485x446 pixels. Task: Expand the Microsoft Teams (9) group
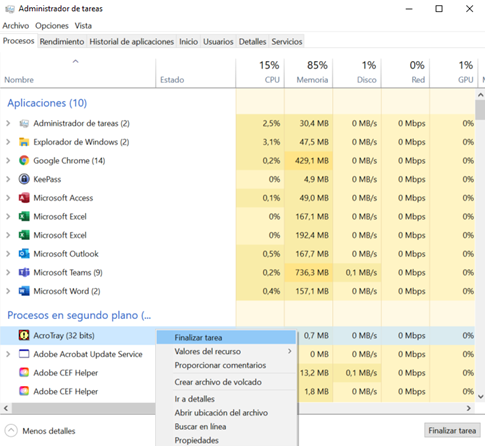tap(8, 273)
